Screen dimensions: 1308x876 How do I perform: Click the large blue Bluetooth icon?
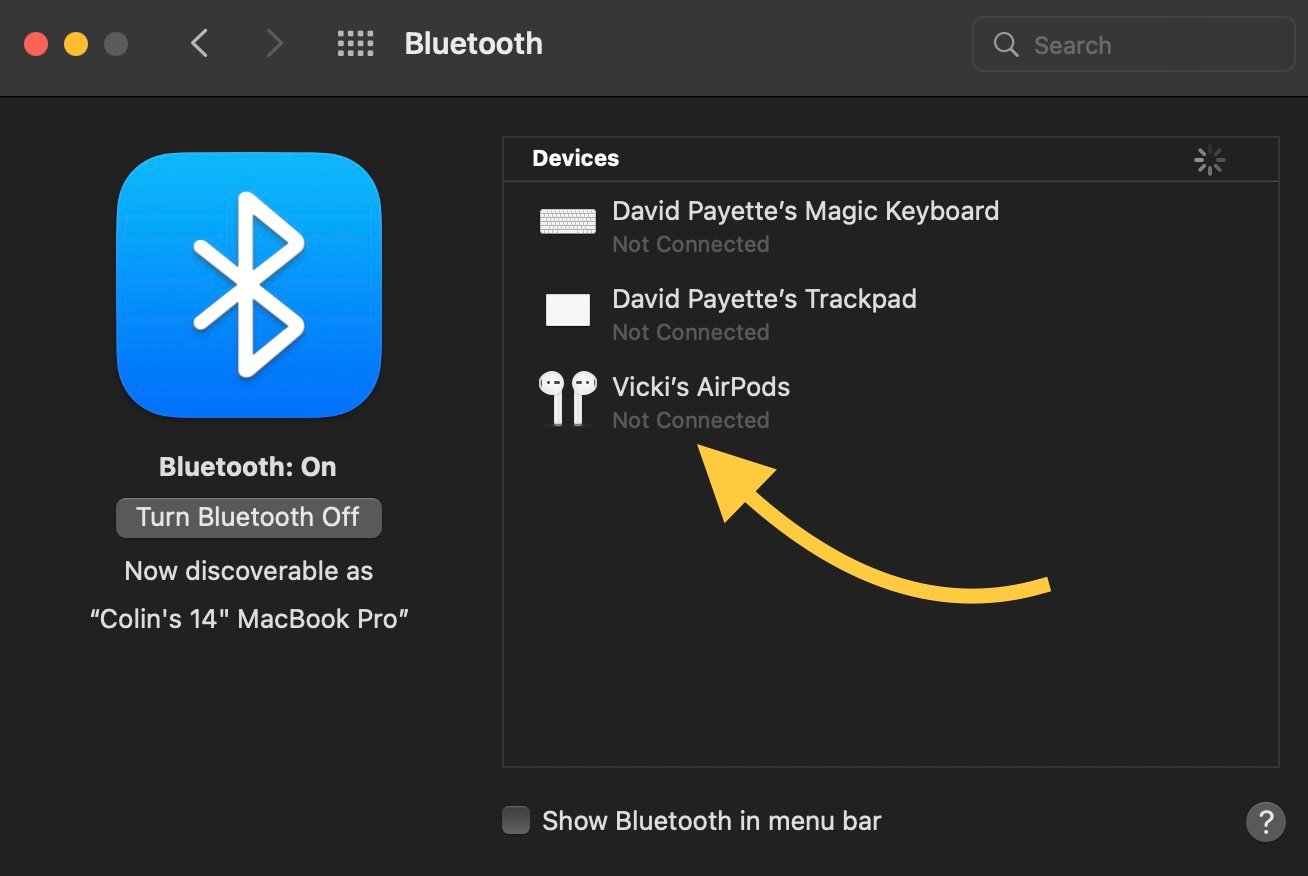tap(249, 284)
